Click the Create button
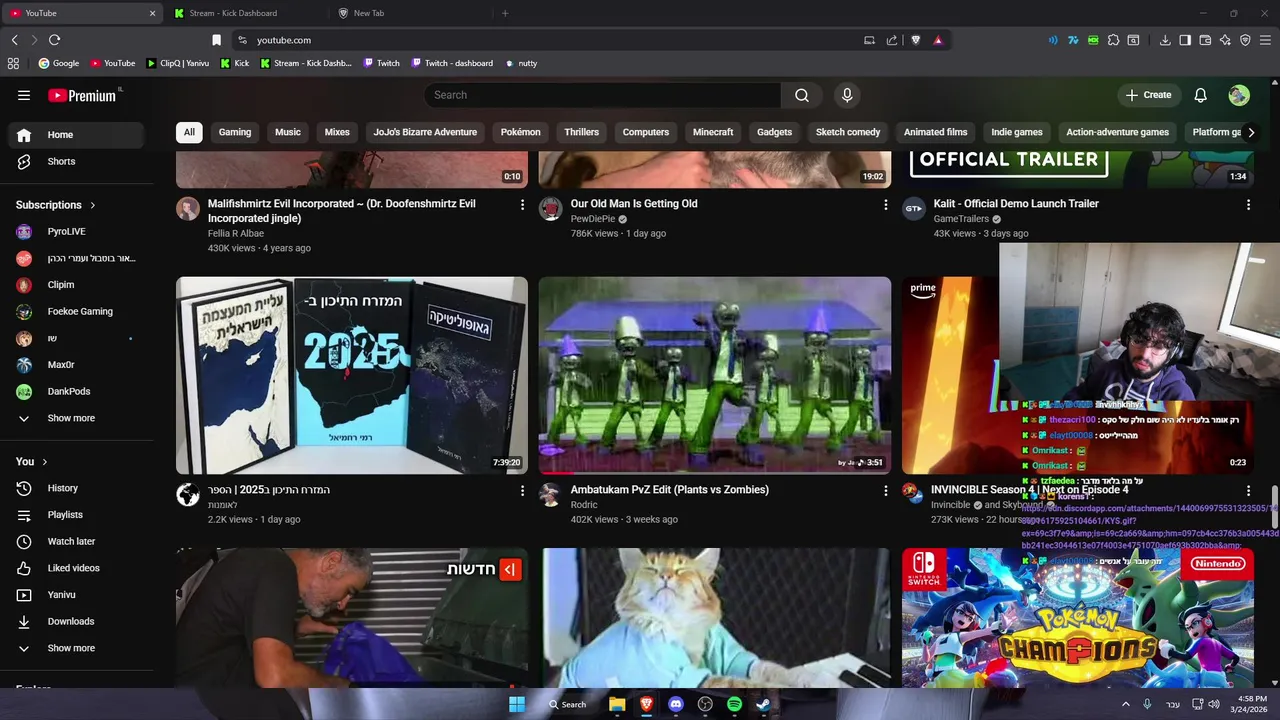1280x720 pixels. point(1148,95)
